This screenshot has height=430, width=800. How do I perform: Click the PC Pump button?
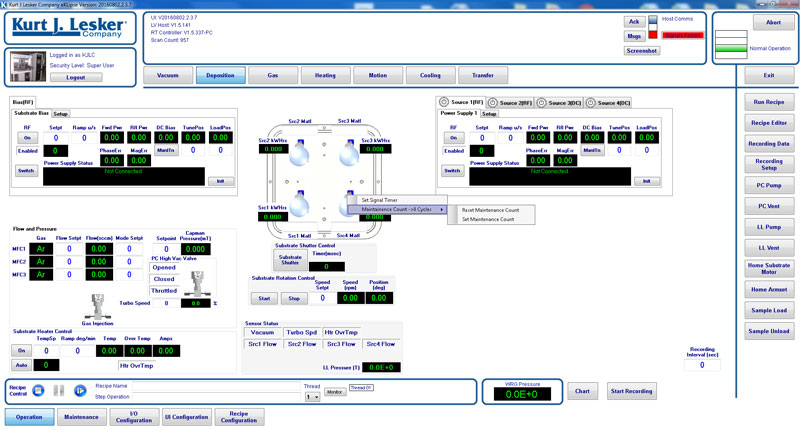point(769,185)
